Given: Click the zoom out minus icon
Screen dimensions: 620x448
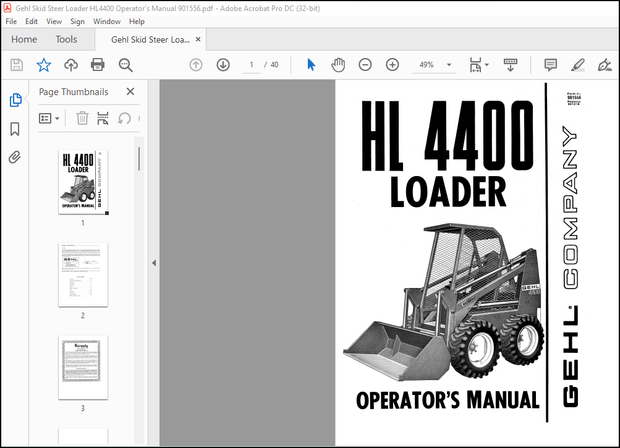Looking at the screenshot, I should tap(365, 65).
